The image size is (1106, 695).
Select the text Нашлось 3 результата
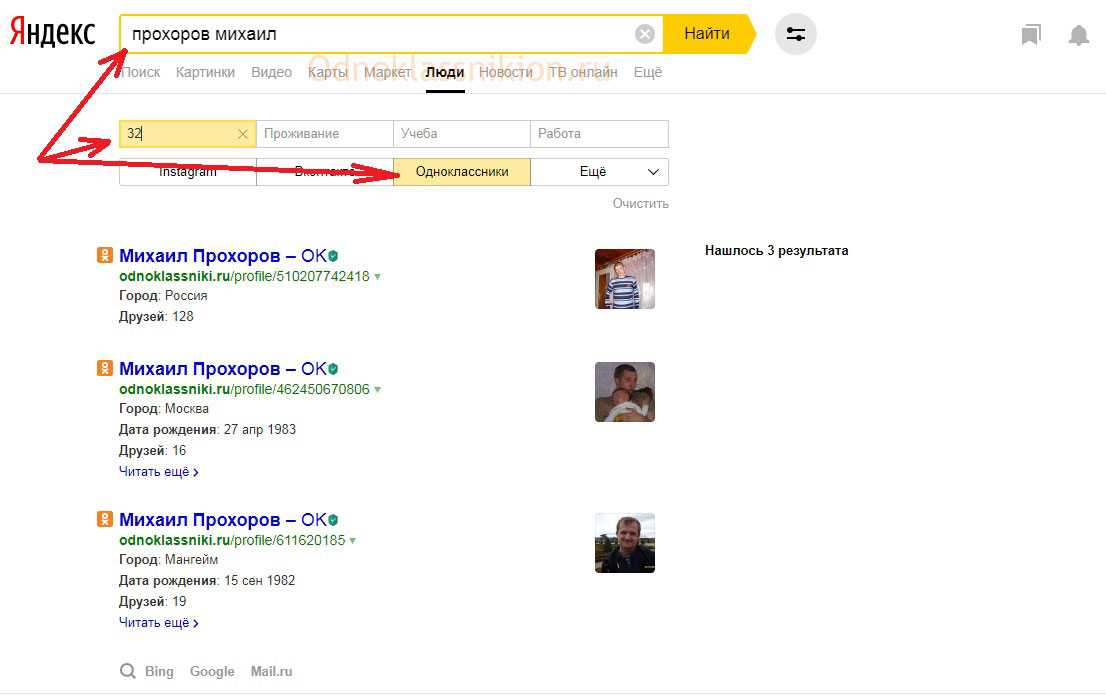(777, 250)
